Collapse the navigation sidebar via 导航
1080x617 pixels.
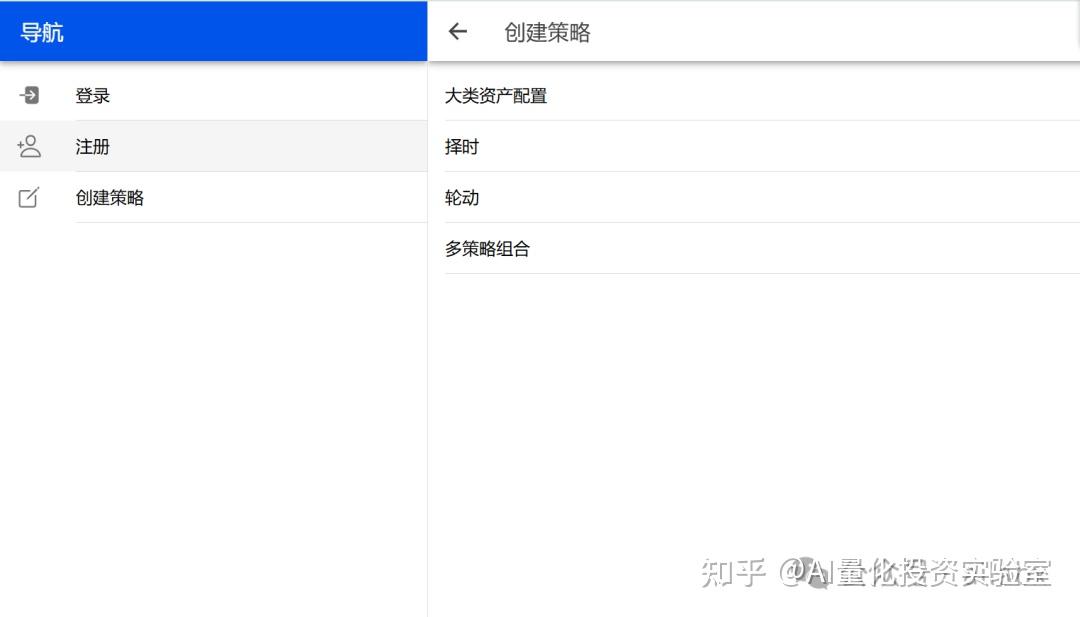point(40,31)
